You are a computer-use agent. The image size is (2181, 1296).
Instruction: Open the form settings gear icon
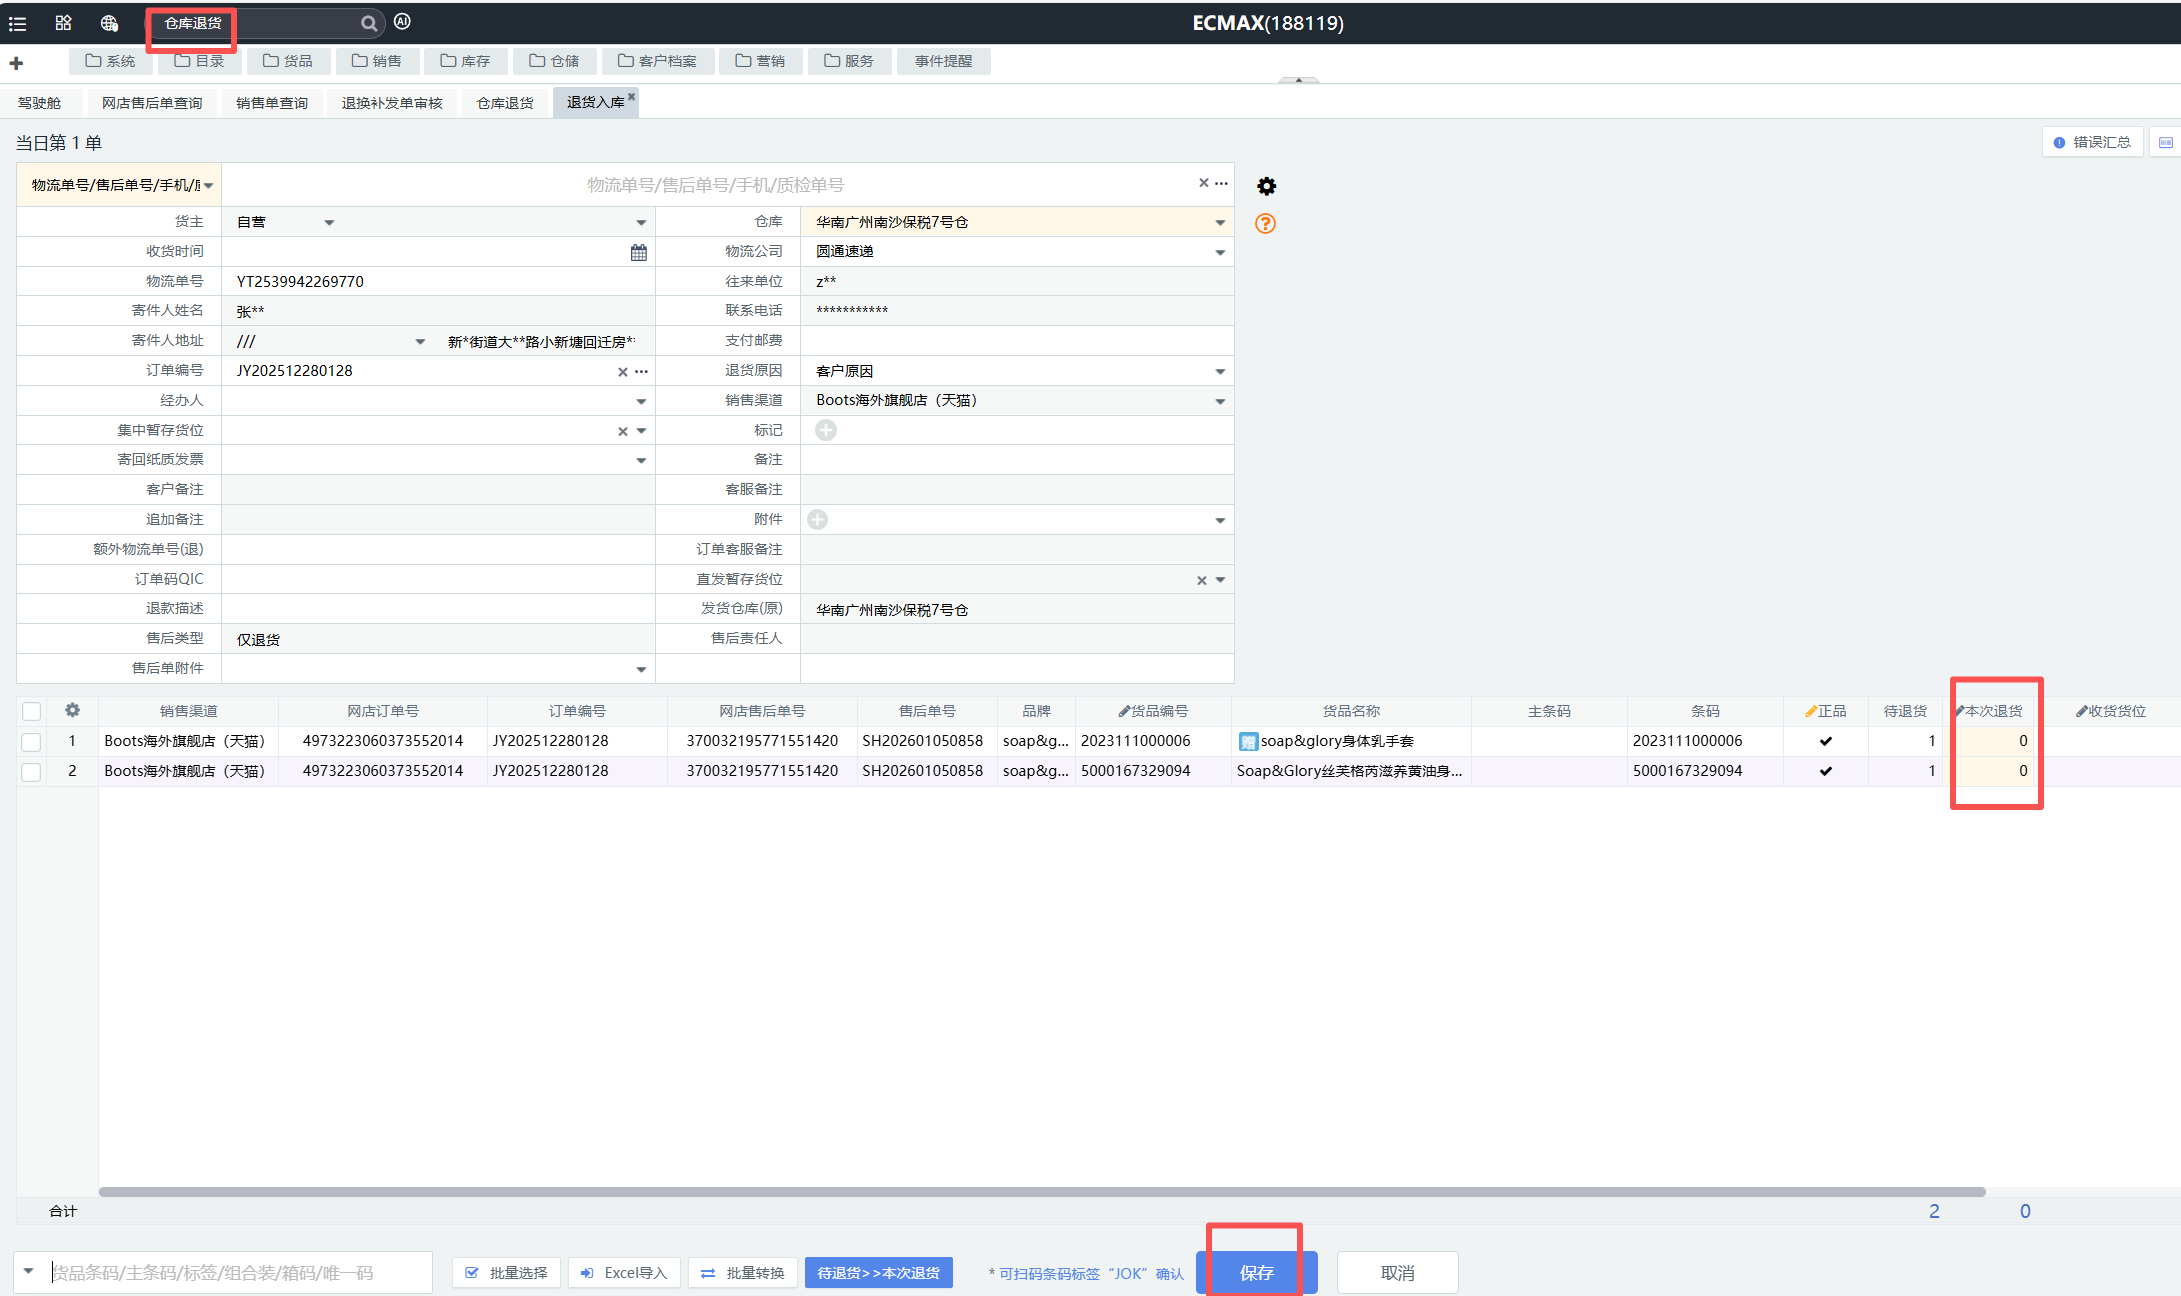coord(1266,186)
